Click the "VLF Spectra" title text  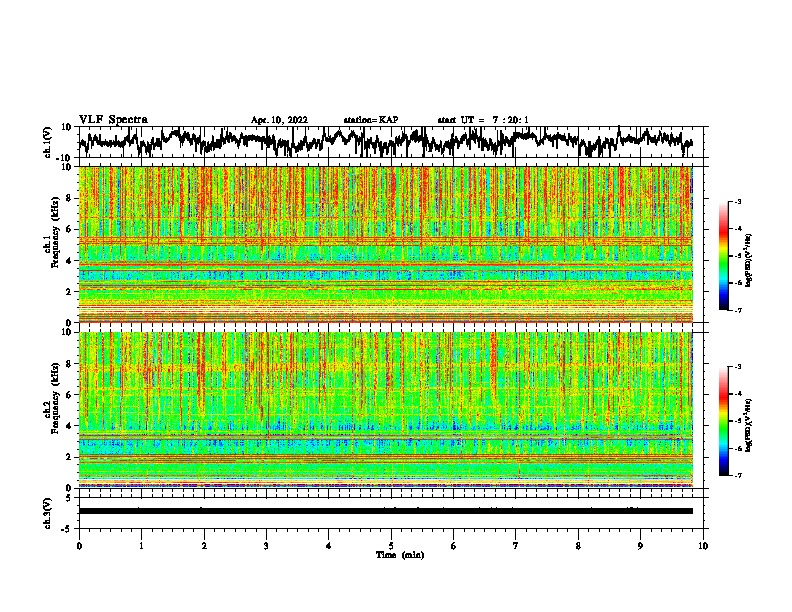pos(113,120)
